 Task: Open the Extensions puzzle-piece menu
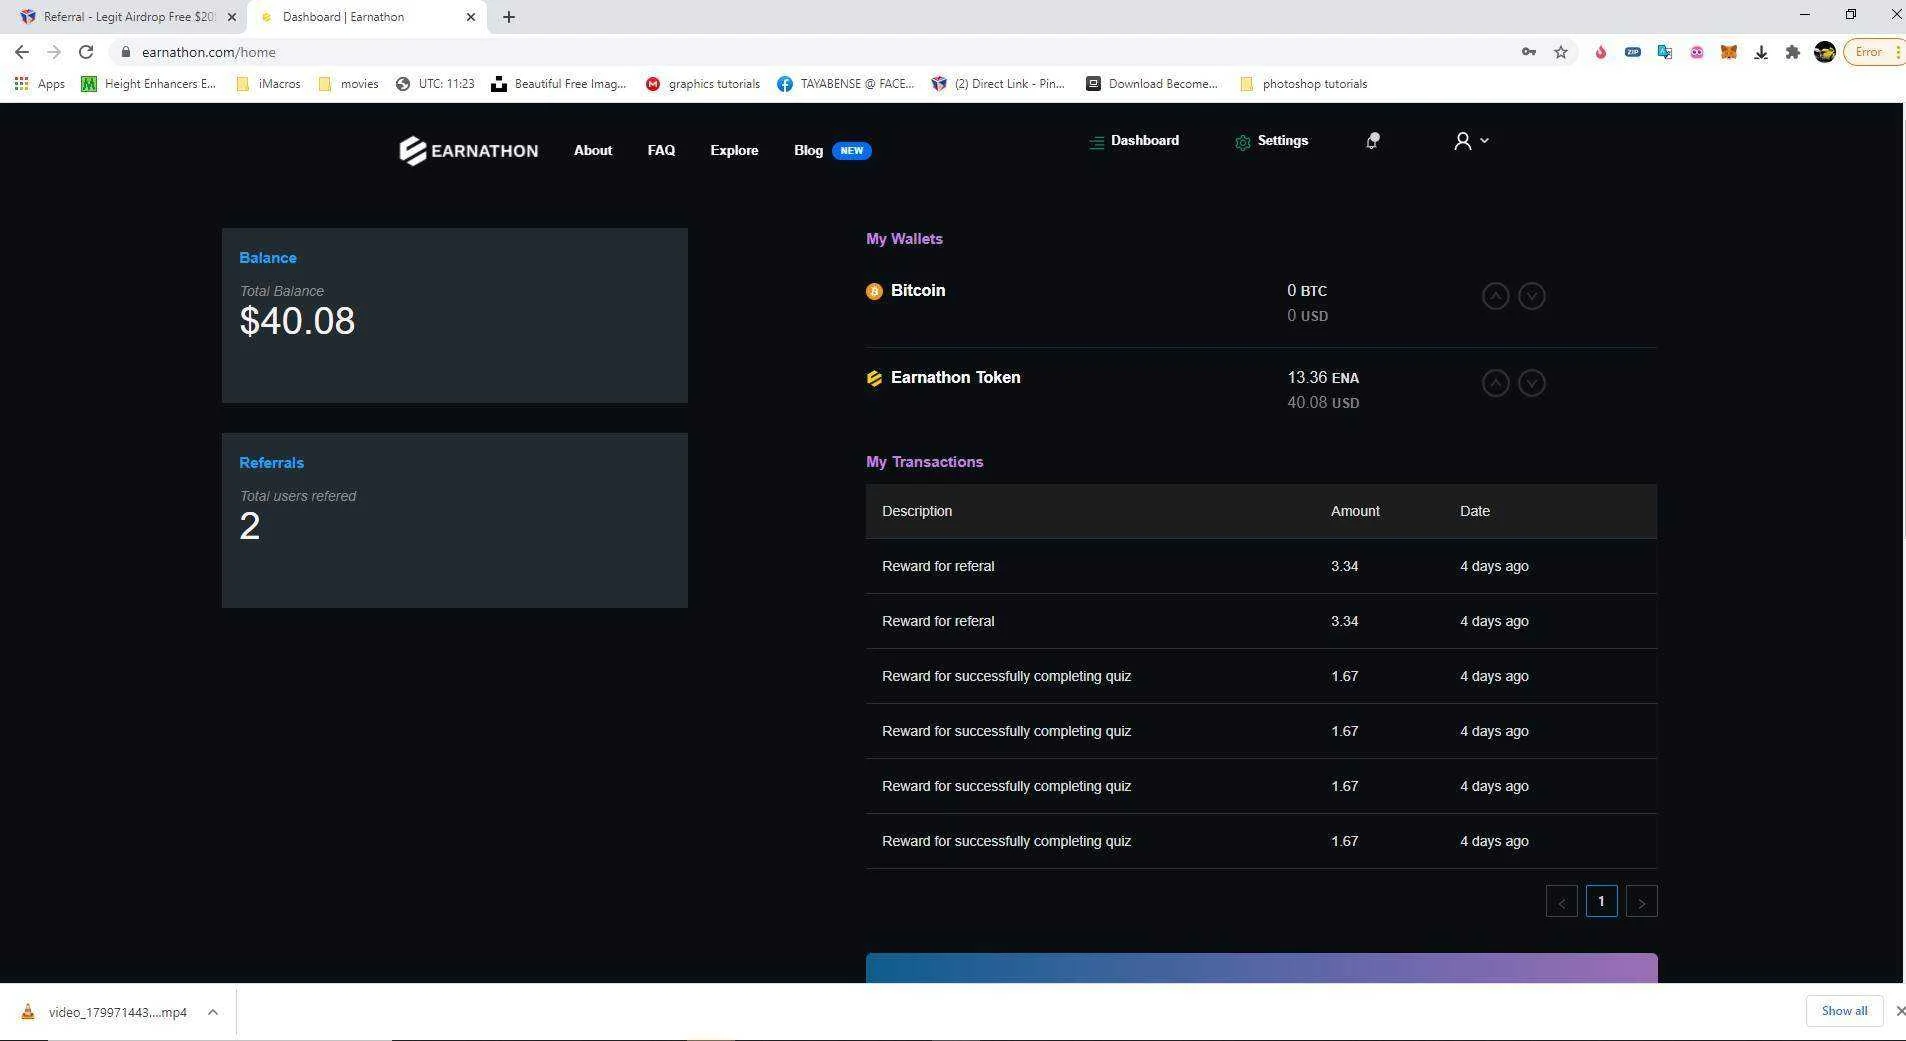click(x=1793, y=52)
